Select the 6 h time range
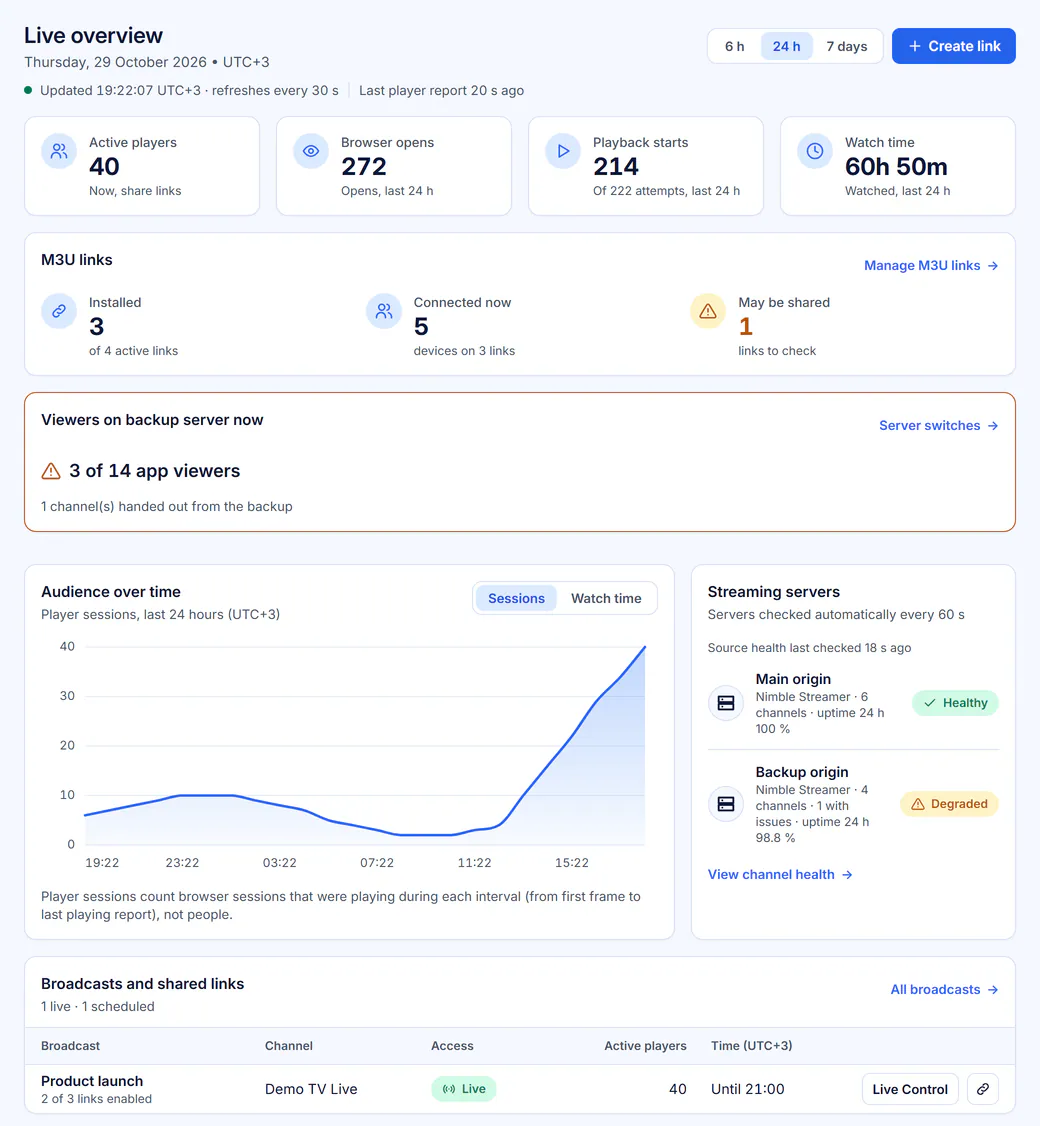This screenshot has height=1126, width=1040. [x=734, y=46]
